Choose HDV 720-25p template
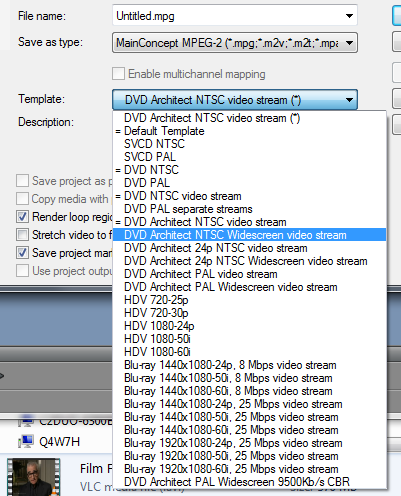The height and width of the screenshot is (496, 401). pyautogui.click(x=250, y=300)
